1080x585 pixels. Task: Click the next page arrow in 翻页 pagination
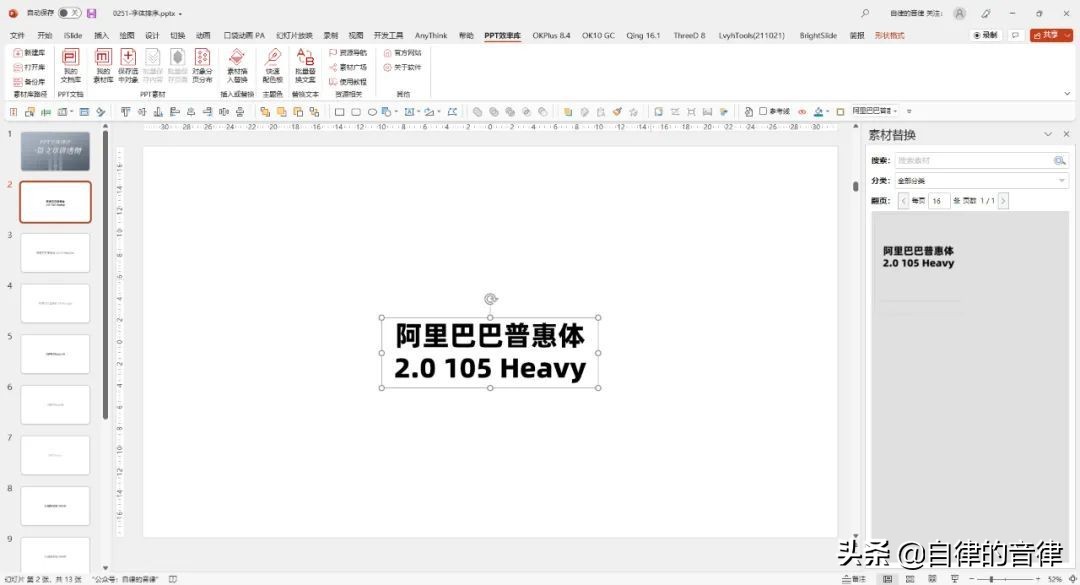[1002, 200]
